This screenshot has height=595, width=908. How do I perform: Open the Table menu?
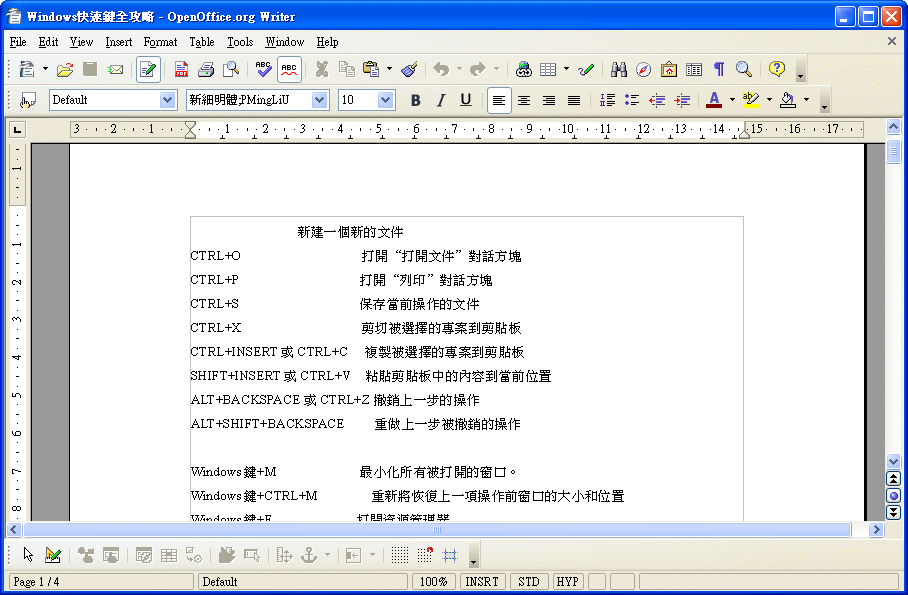pos(202,42)
